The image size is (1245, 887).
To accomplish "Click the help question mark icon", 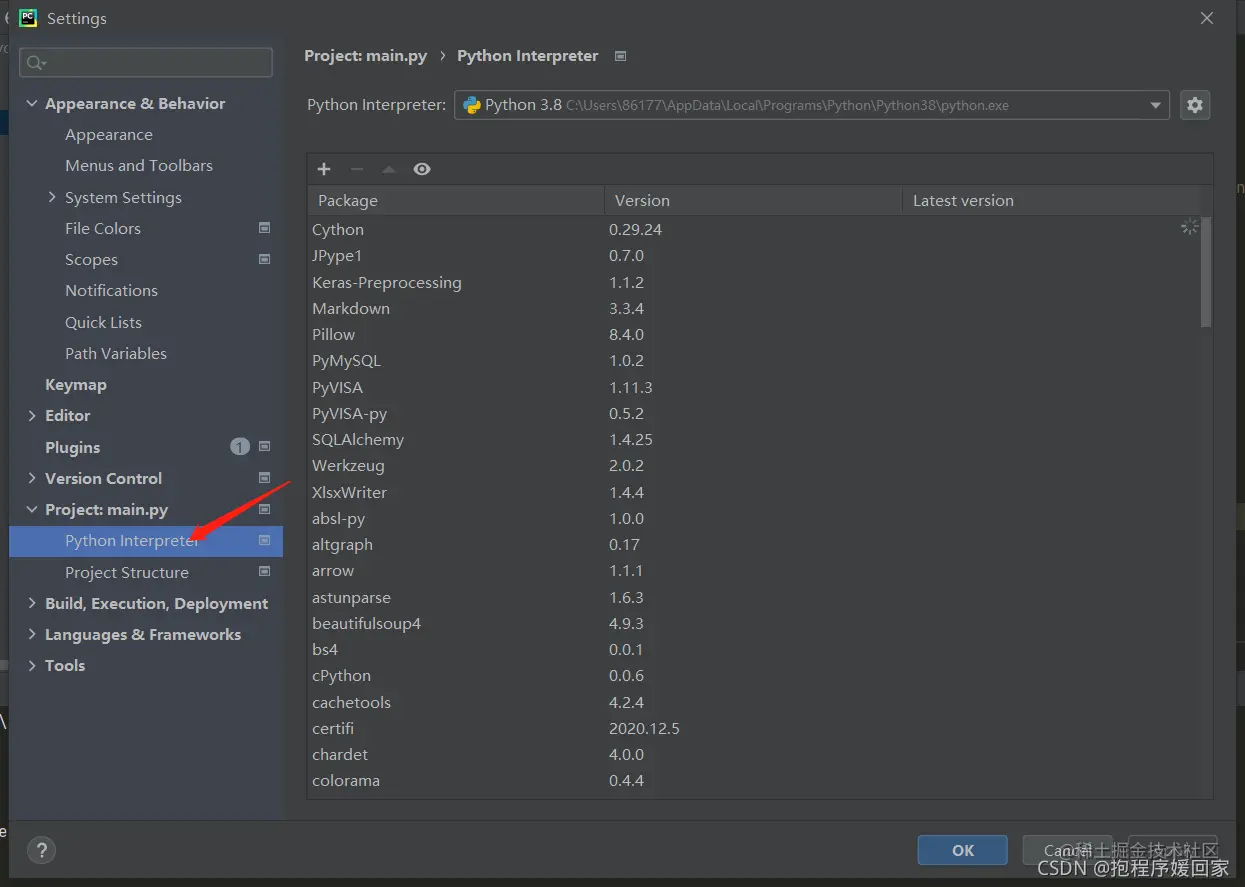I will 41,851.
